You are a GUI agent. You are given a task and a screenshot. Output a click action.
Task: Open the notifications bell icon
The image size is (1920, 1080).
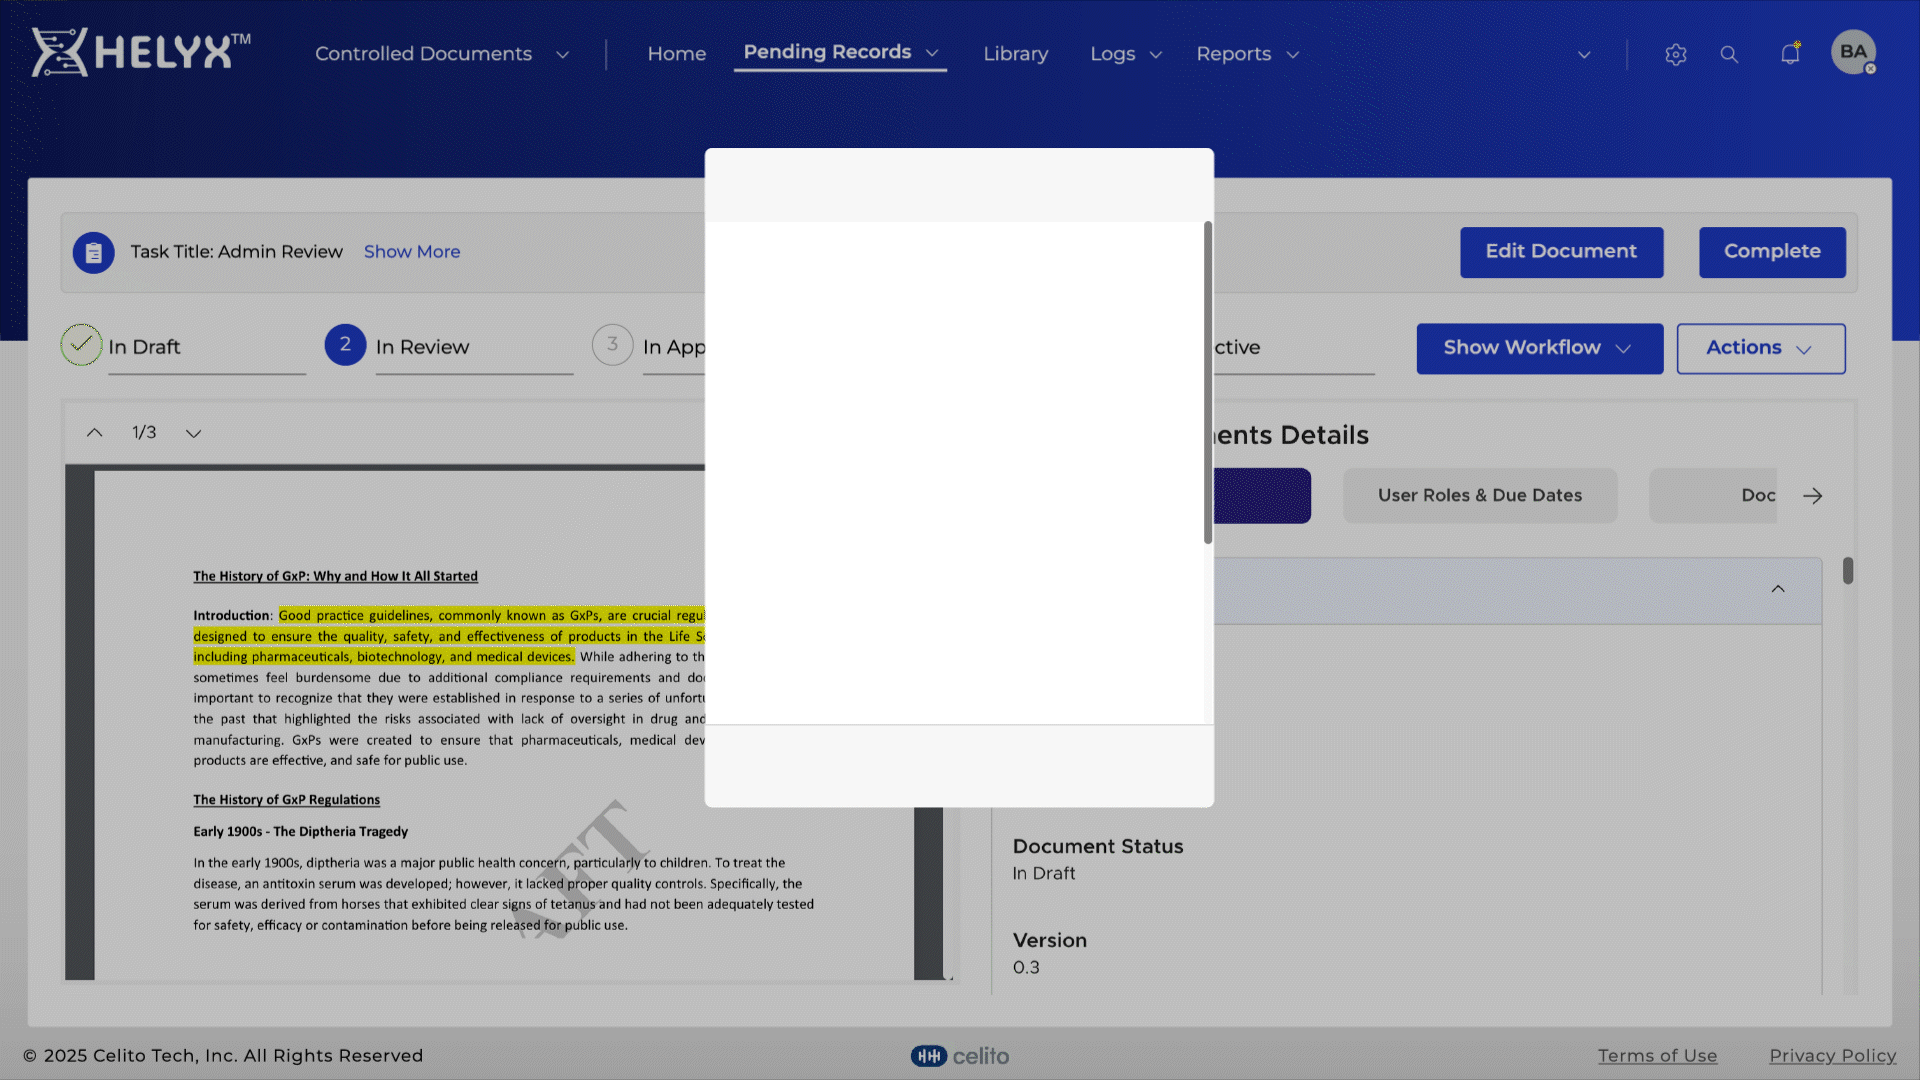point(1790,54)
